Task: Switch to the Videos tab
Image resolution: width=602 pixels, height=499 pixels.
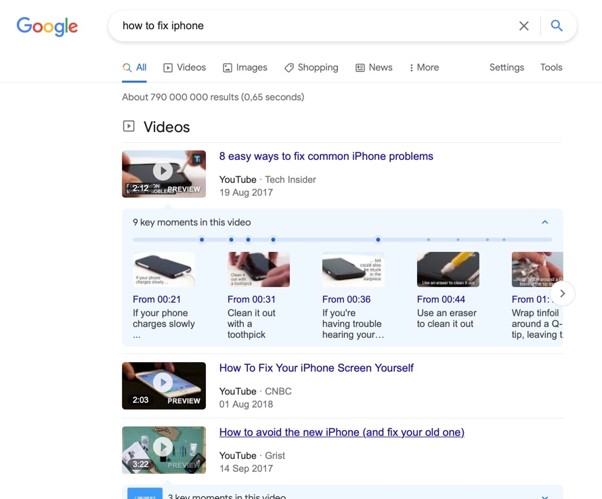Action: pyautogui.click(x=184, y=68)
